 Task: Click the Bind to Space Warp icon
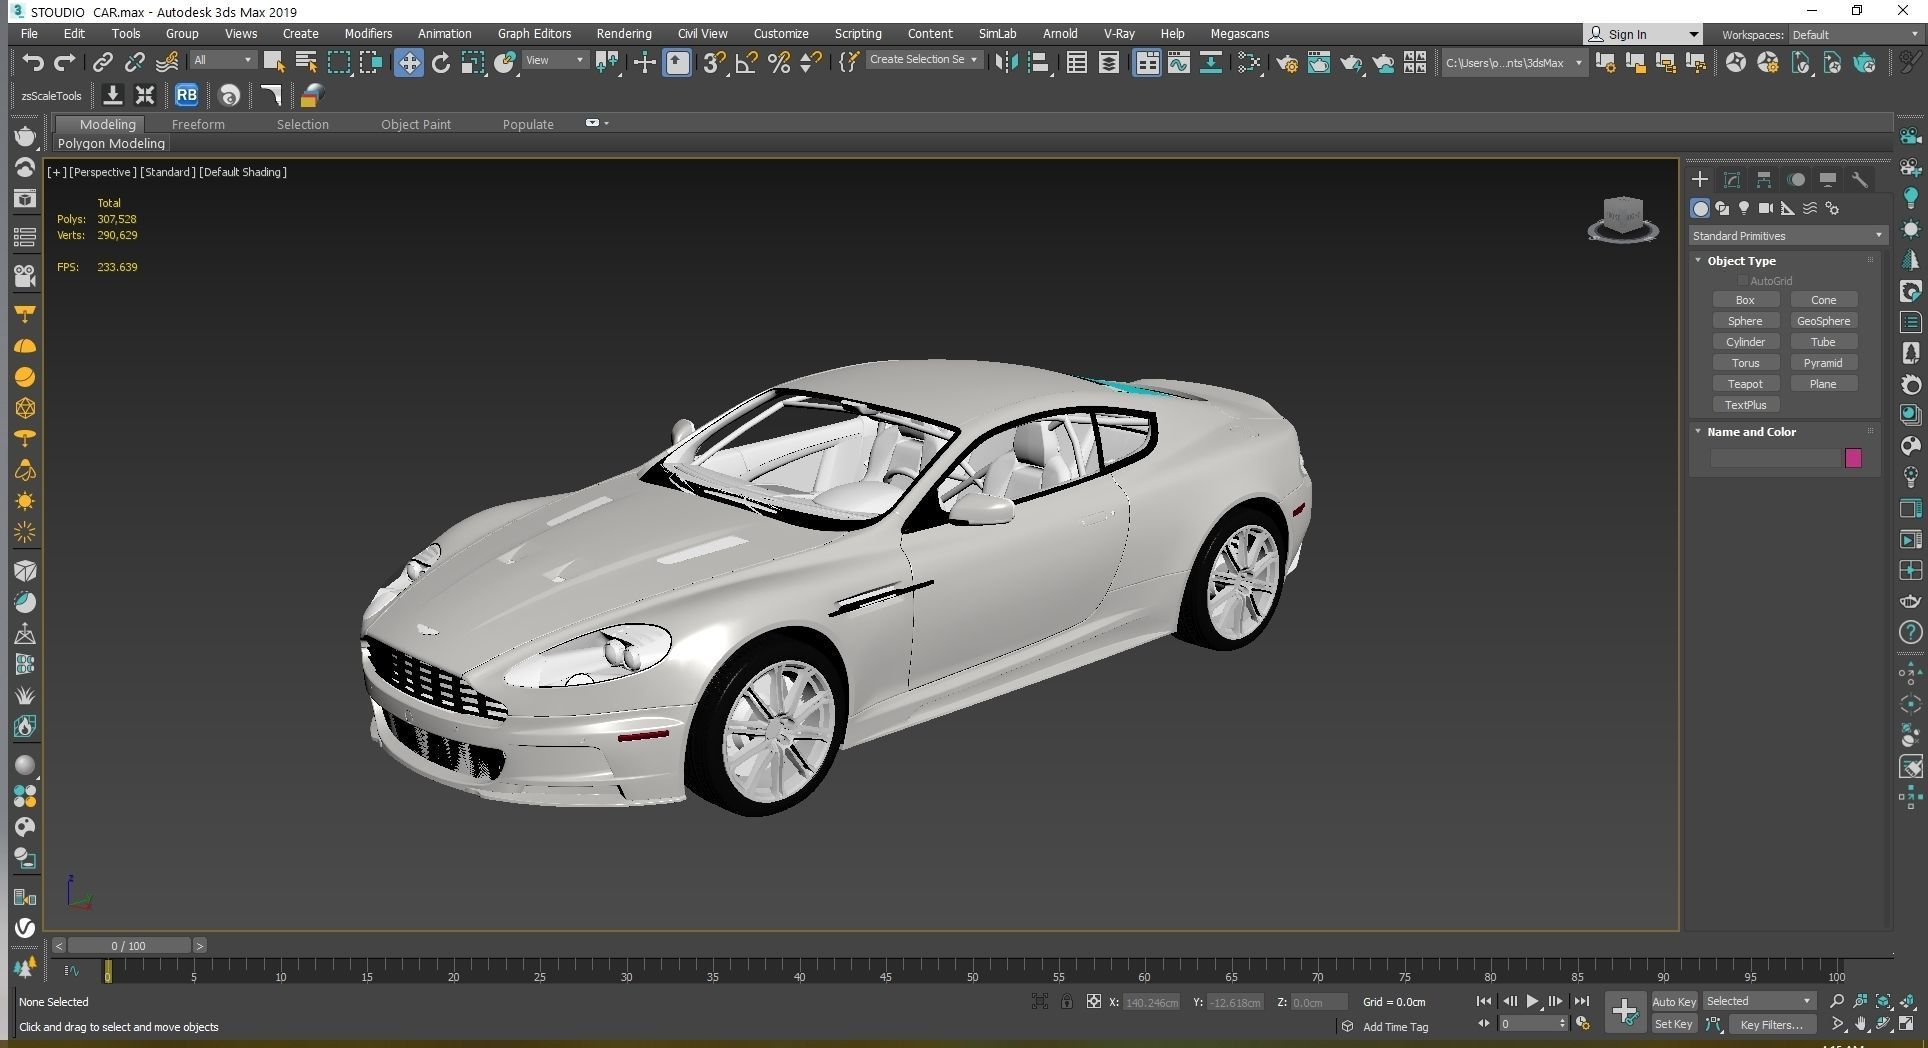[x=167, y=63]
